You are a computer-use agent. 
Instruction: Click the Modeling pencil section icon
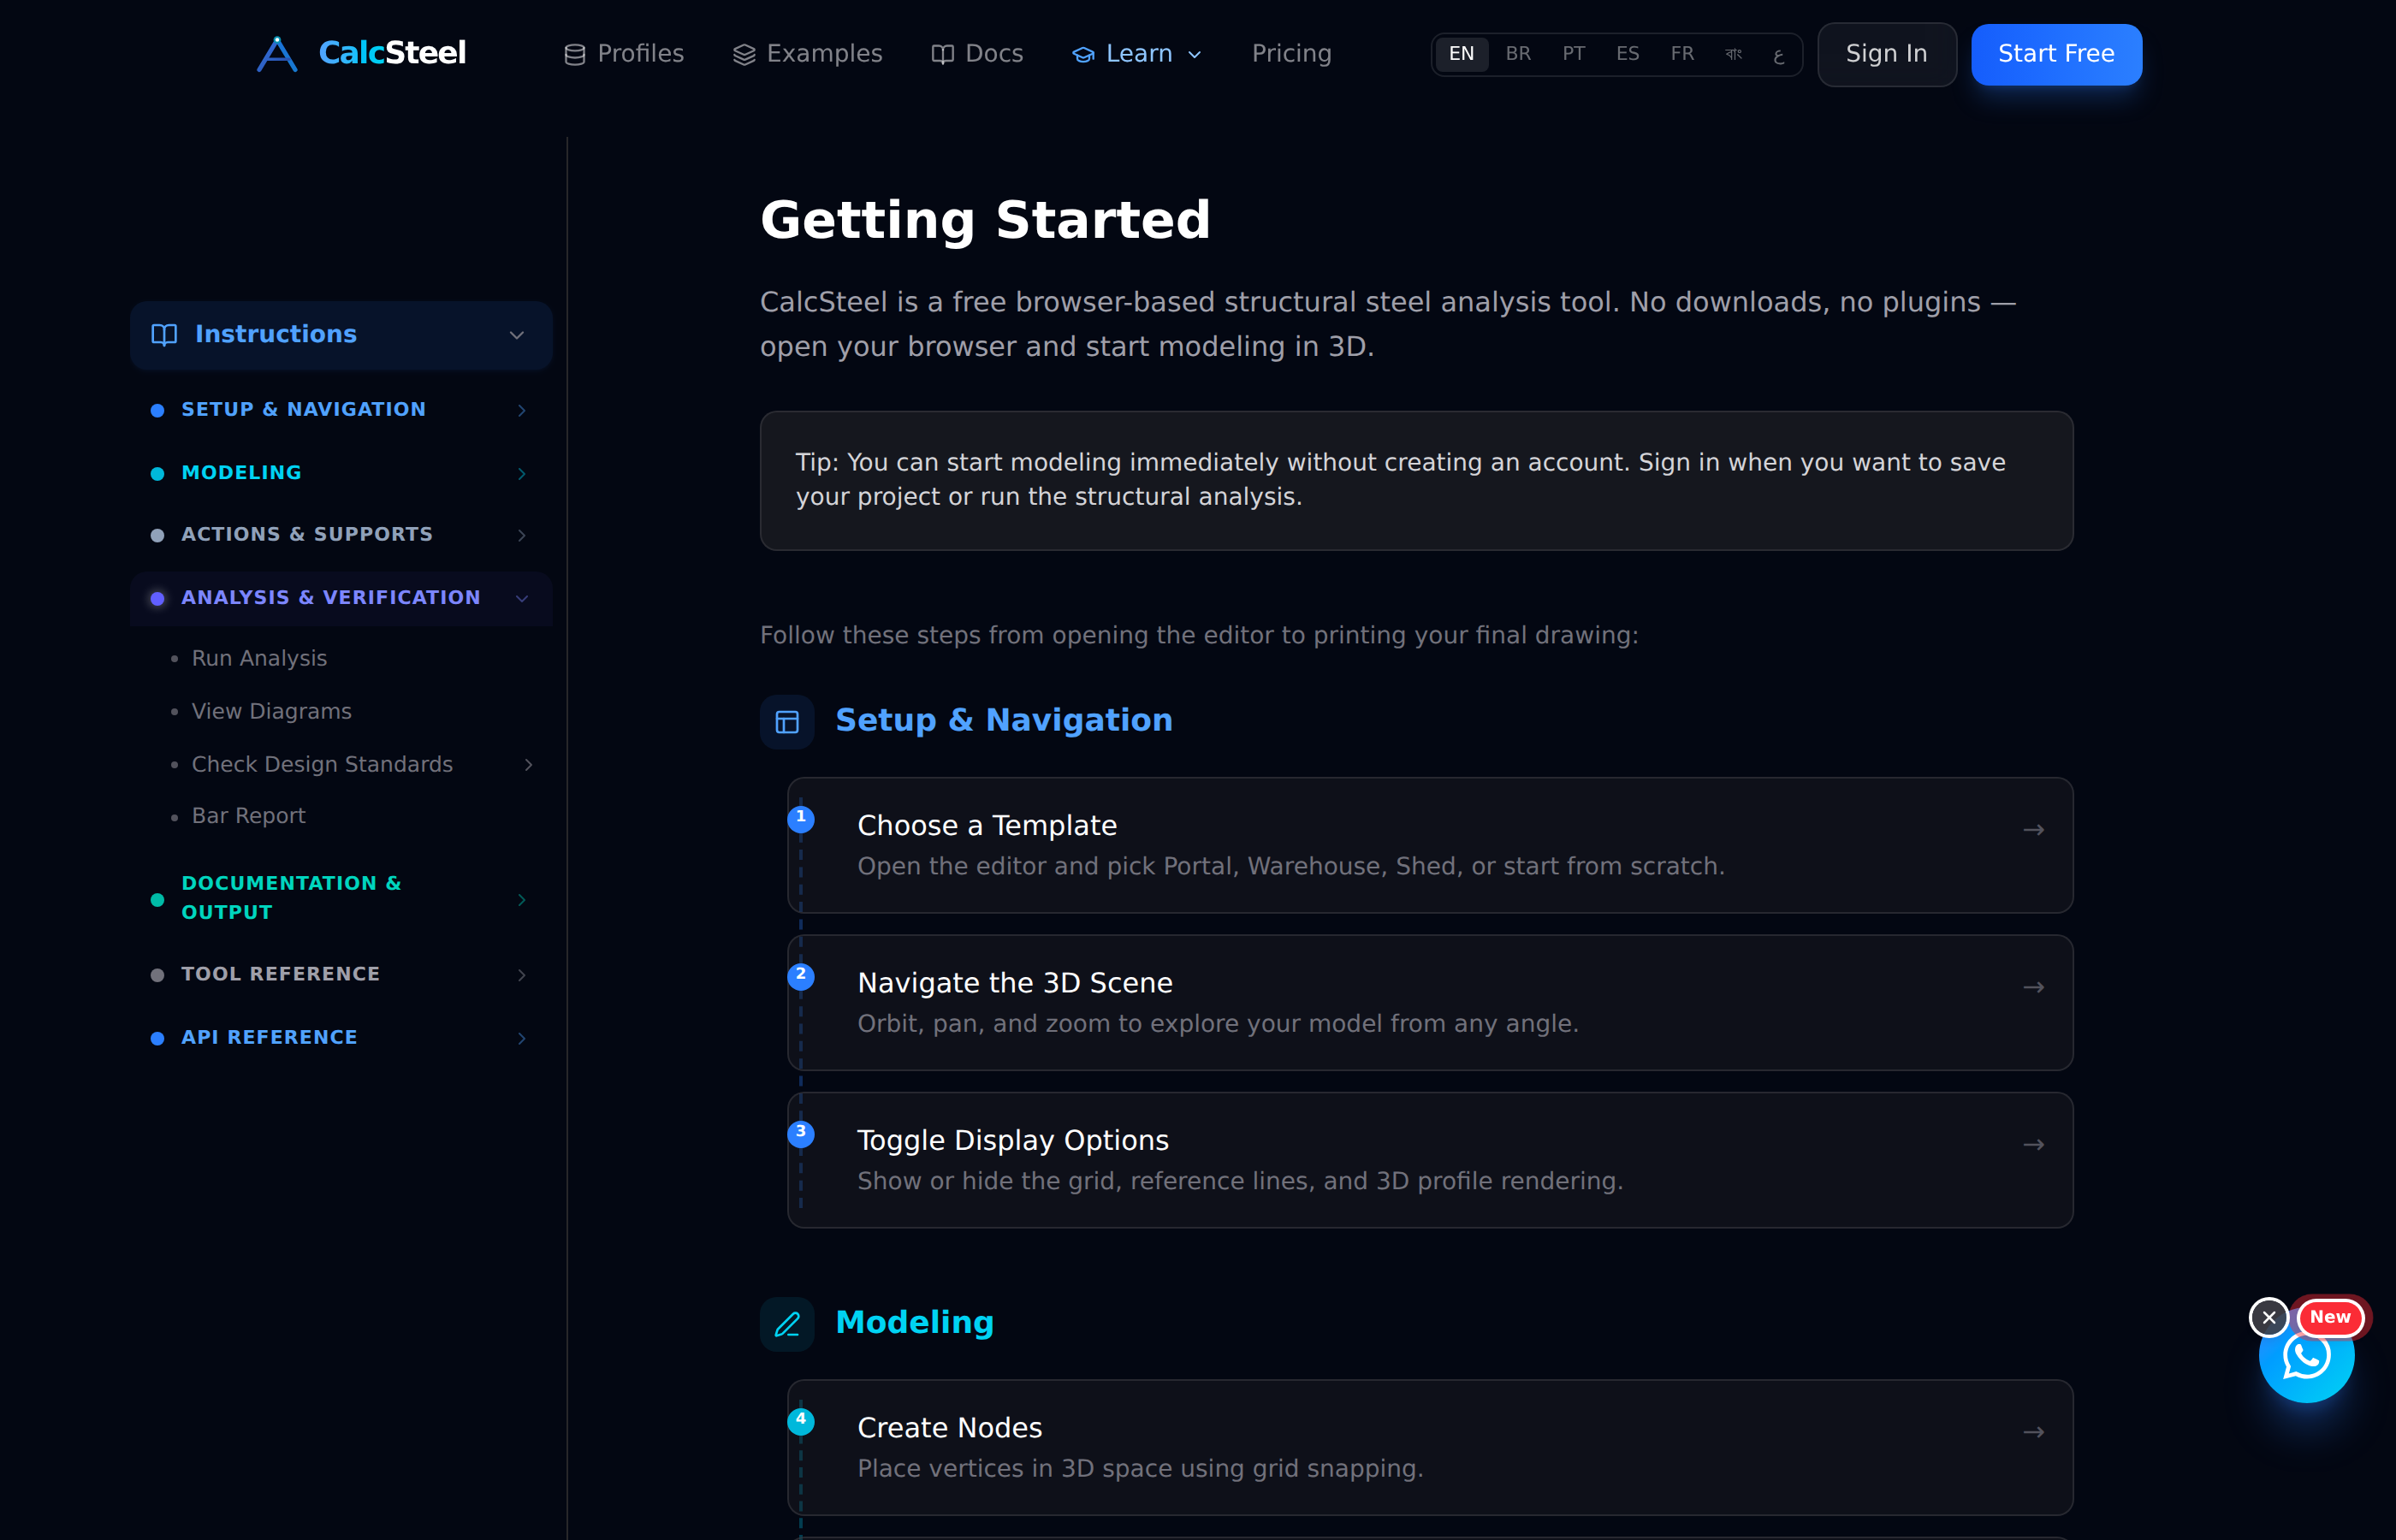[787, 1324]
